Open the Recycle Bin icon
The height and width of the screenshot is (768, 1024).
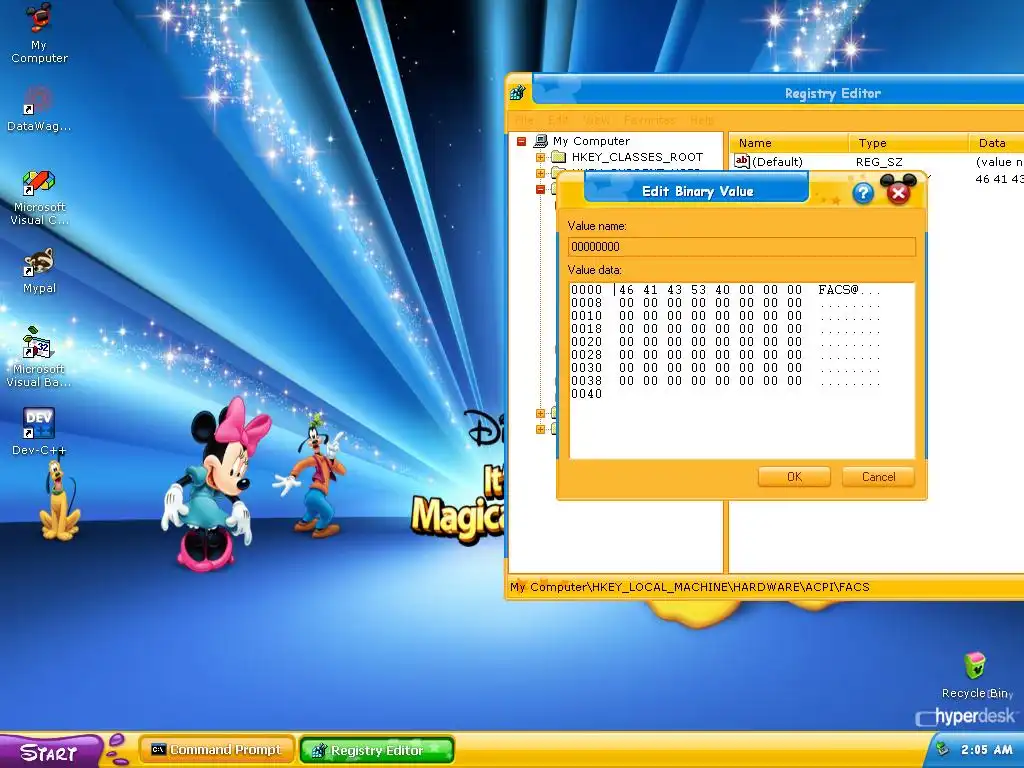[976, 675]
